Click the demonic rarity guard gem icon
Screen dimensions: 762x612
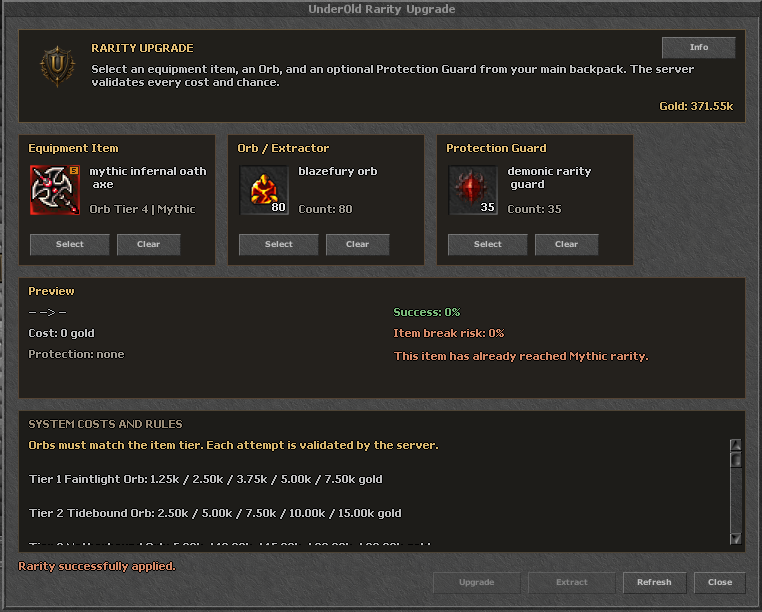coord(473,190)
